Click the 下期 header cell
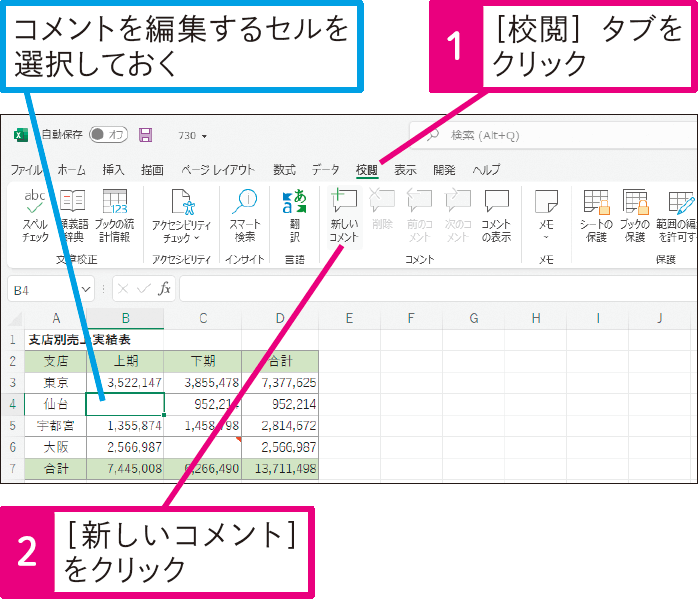This screenshot has width=698, height=599. (x=203, y=361)
